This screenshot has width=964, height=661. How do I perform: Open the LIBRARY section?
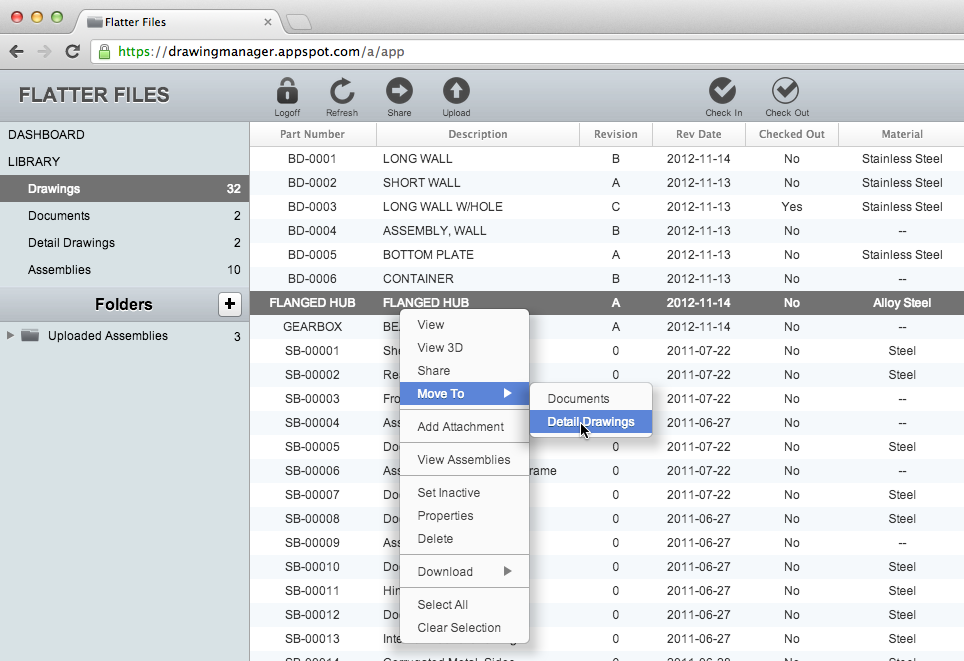click(x=34, y=162)
